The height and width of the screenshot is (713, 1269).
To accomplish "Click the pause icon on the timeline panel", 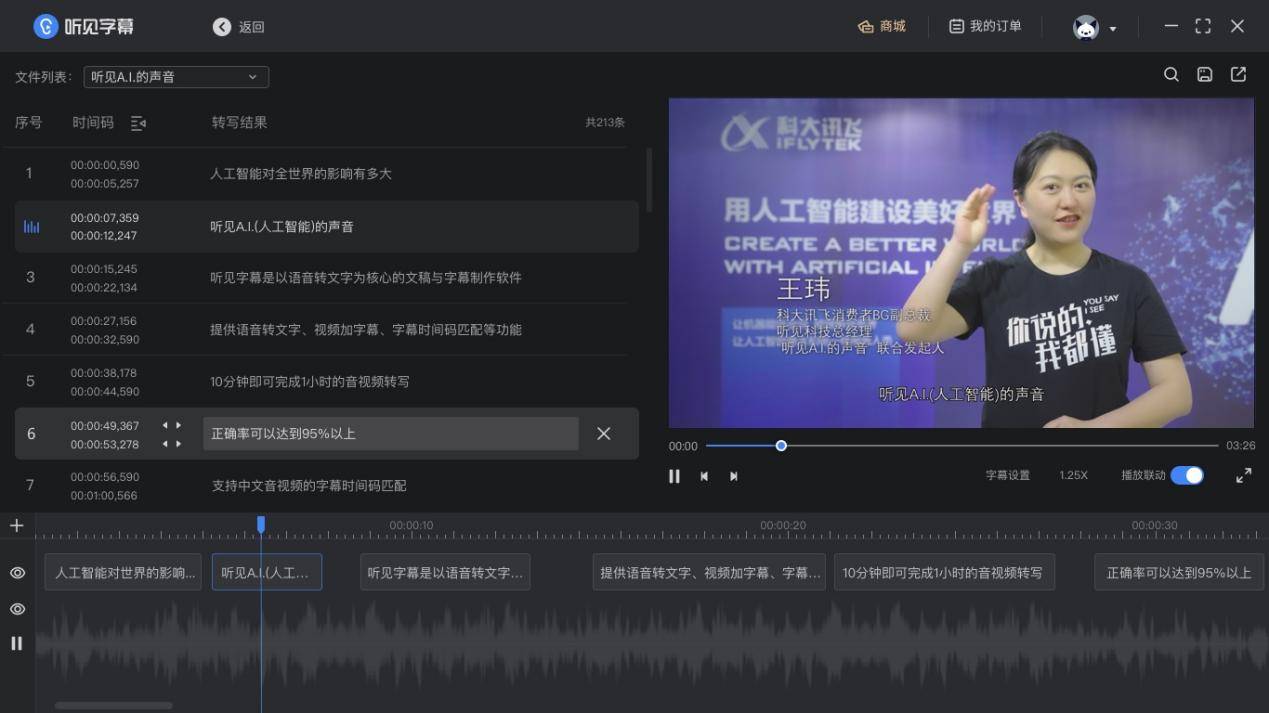I will coord(16,643).
